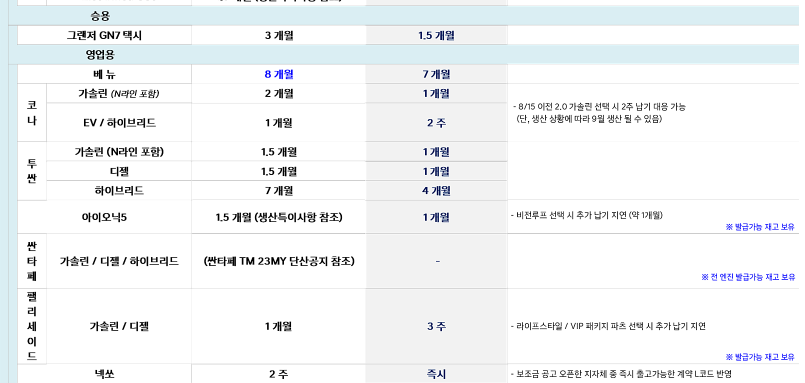Select the EV / 하이브리드 cell
Viewport: 805px width, 383px height.
(x=119, y=123)
